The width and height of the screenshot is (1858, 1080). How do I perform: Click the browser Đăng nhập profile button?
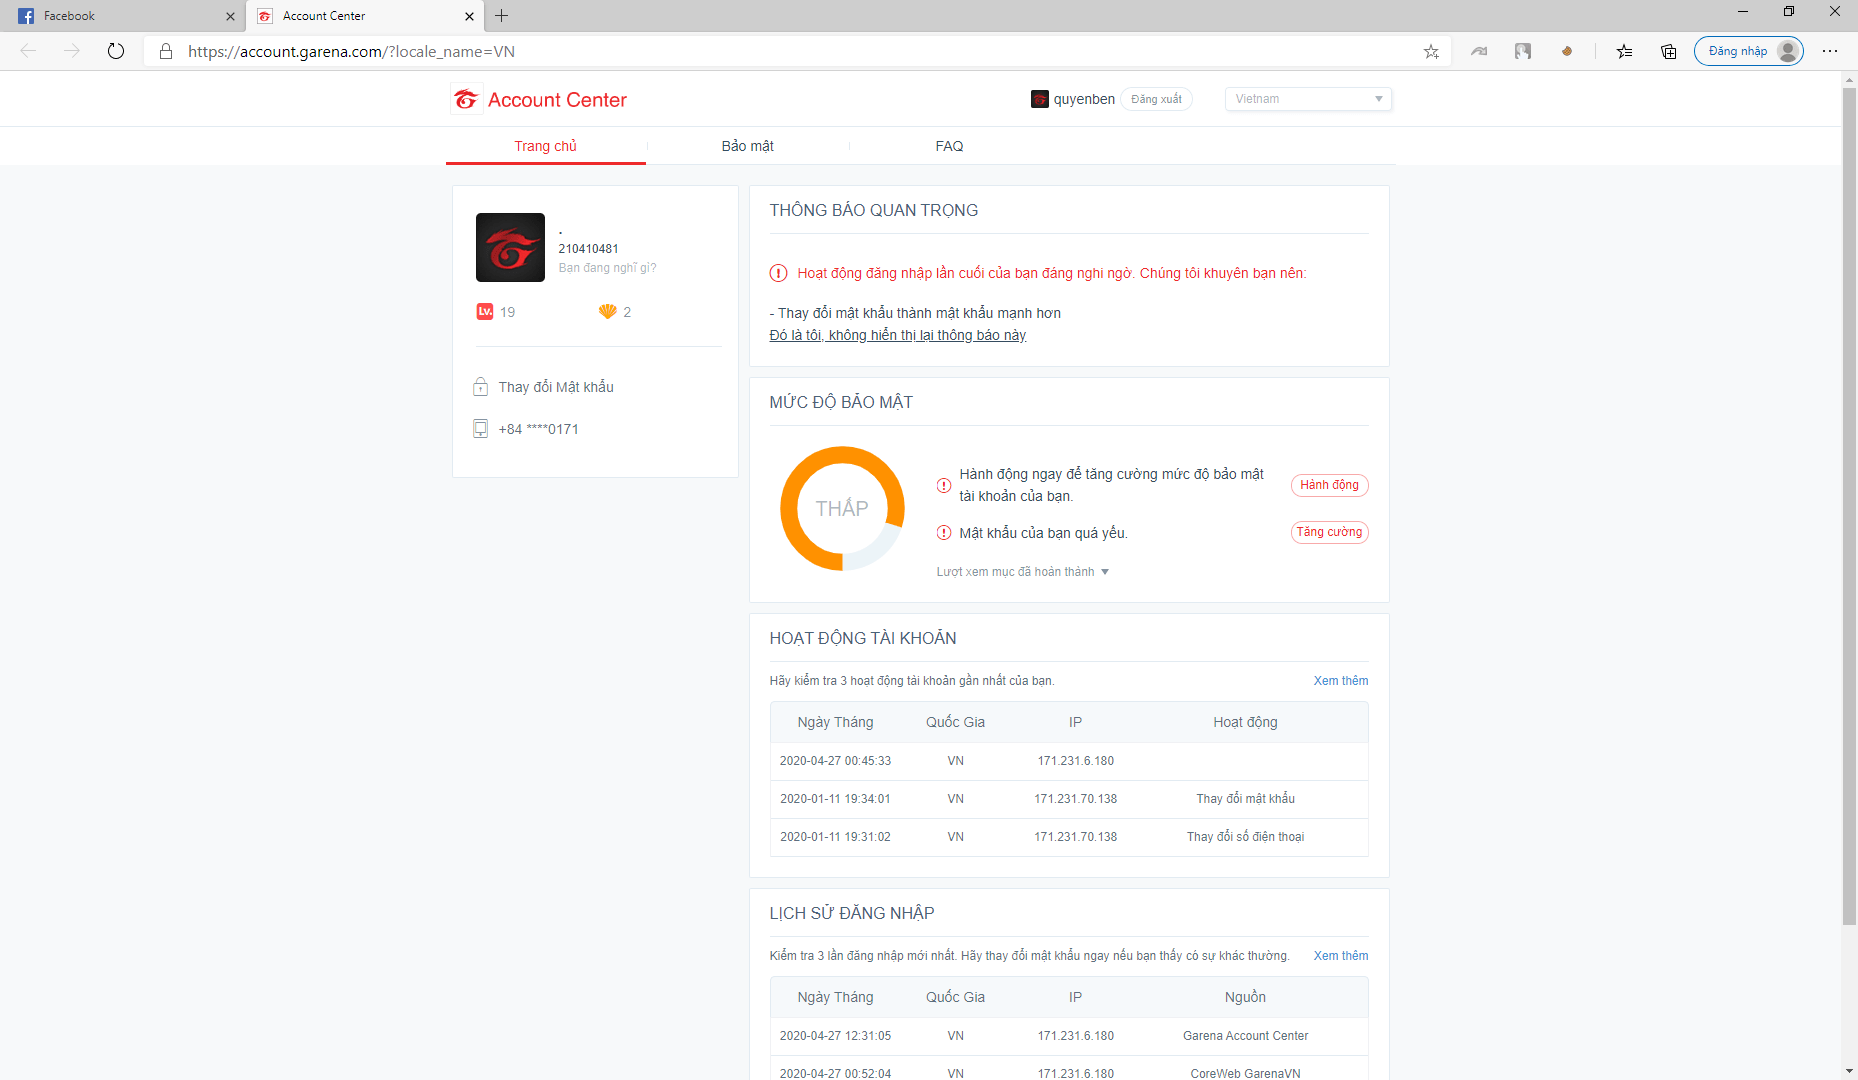(1748, 51)
